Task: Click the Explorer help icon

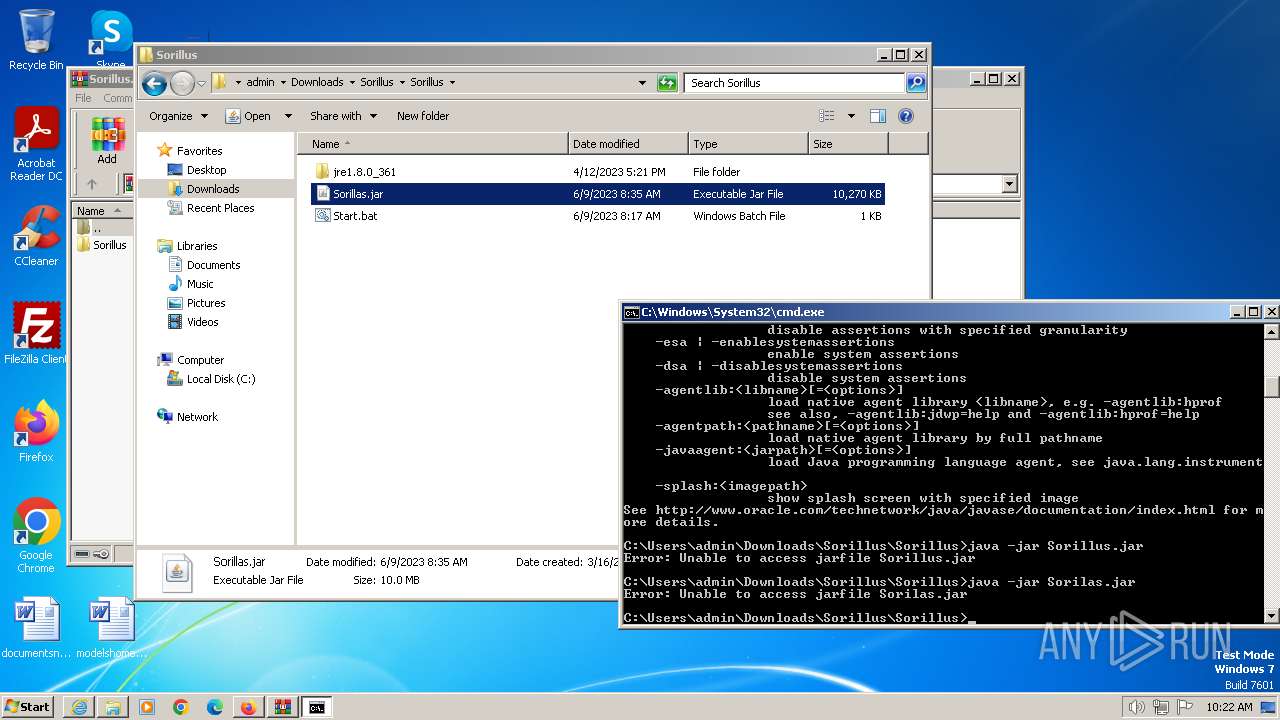Action: point(906,116)
